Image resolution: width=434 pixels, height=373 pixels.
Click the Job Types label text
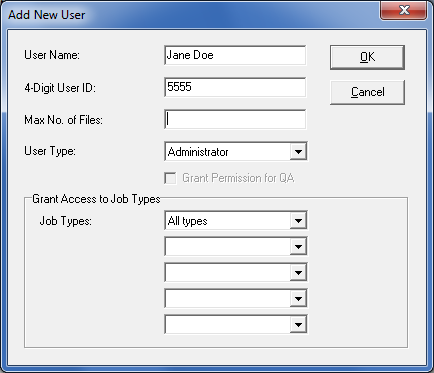click(65, 221)
